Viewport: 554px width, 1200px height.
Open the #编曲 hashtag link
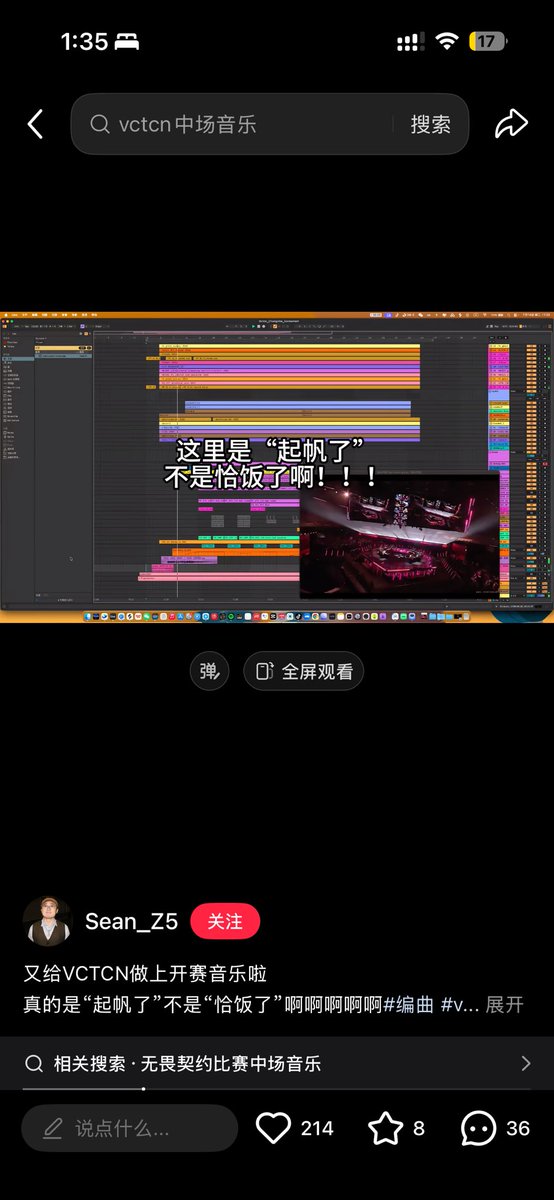[409, 1005]
